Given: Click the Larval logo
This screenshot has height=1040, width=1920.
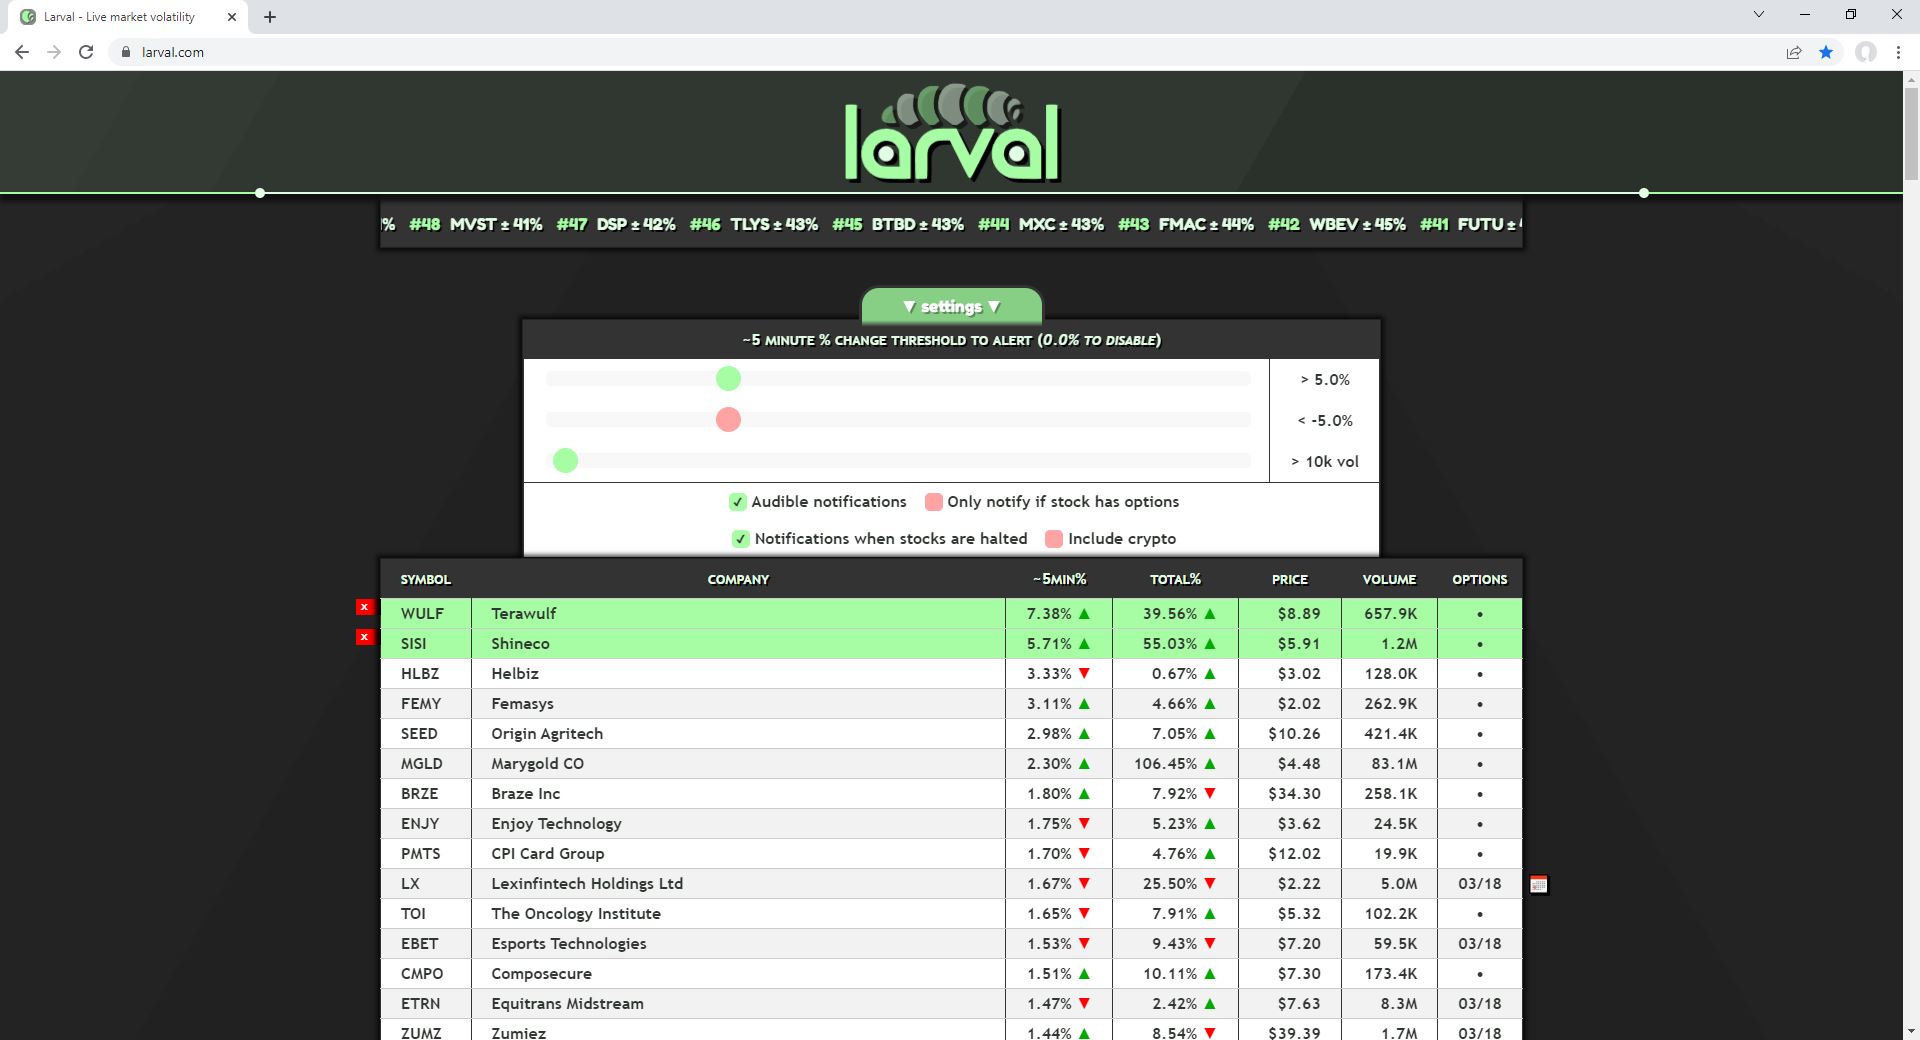Looking at the screenshot, I should (x=951, y=134).
